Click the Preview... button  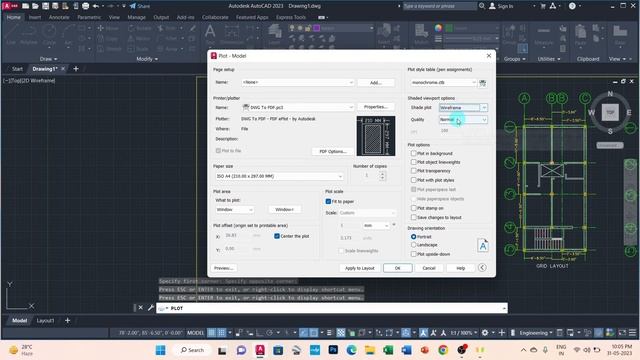click(x=224, y=268)
